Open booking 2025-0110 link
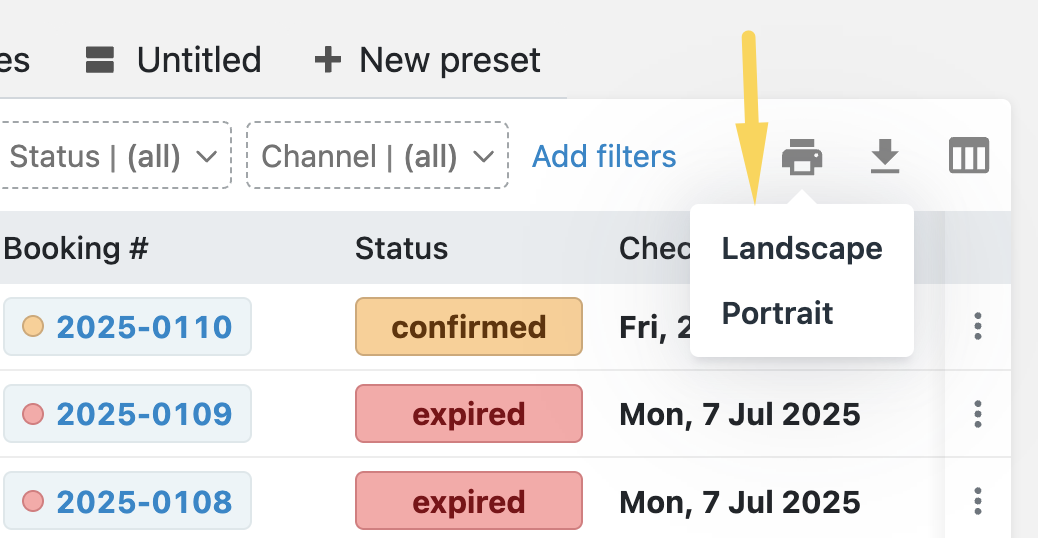This screenshot has height=538, width=1038. coord(144,327)
